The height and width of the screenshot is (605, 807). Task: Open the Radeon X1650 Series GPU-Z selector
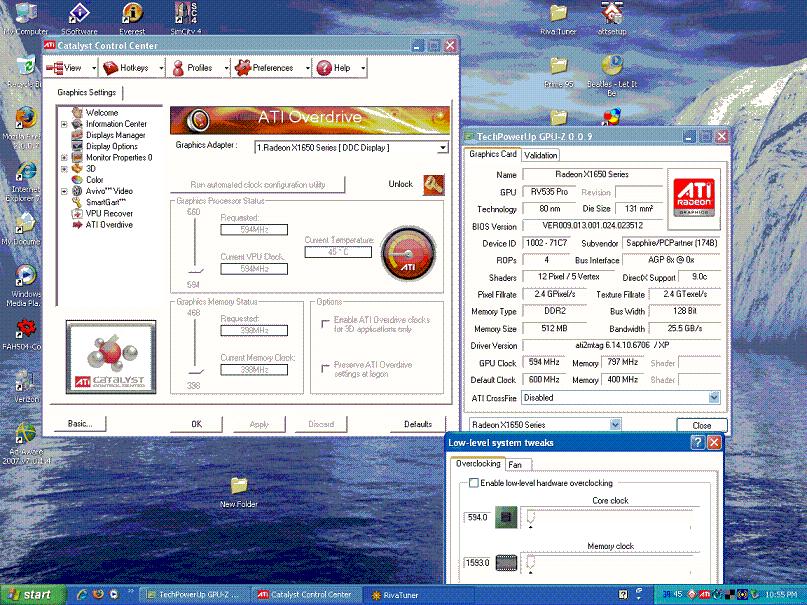545,425
